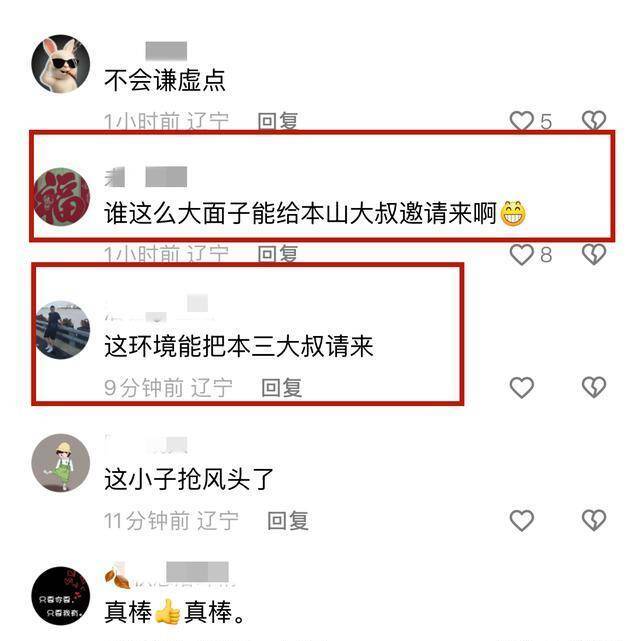Screen dimensions: 640x641
Task: Open username with leaf emoji above 真棒
Action: 167,575
